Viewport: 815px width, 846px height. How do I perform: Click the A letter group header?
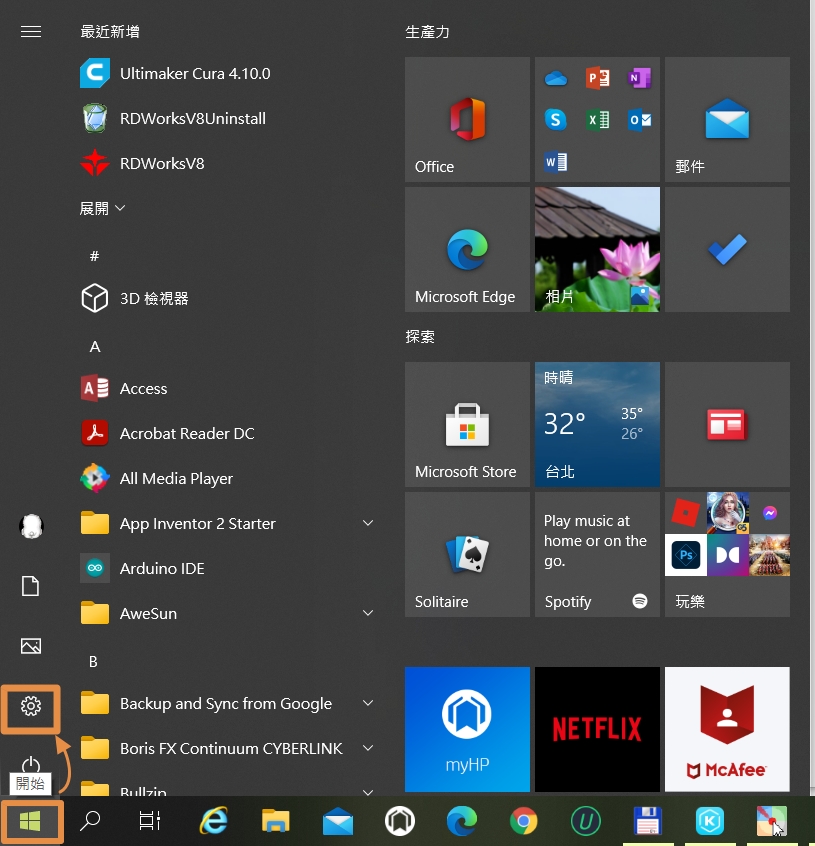pyautogui.click(x=95, y=347)
